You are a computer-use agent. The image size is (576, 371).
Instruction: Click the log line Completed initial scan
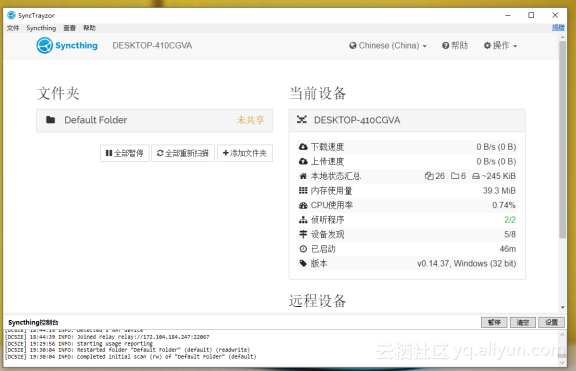[130, 357]
